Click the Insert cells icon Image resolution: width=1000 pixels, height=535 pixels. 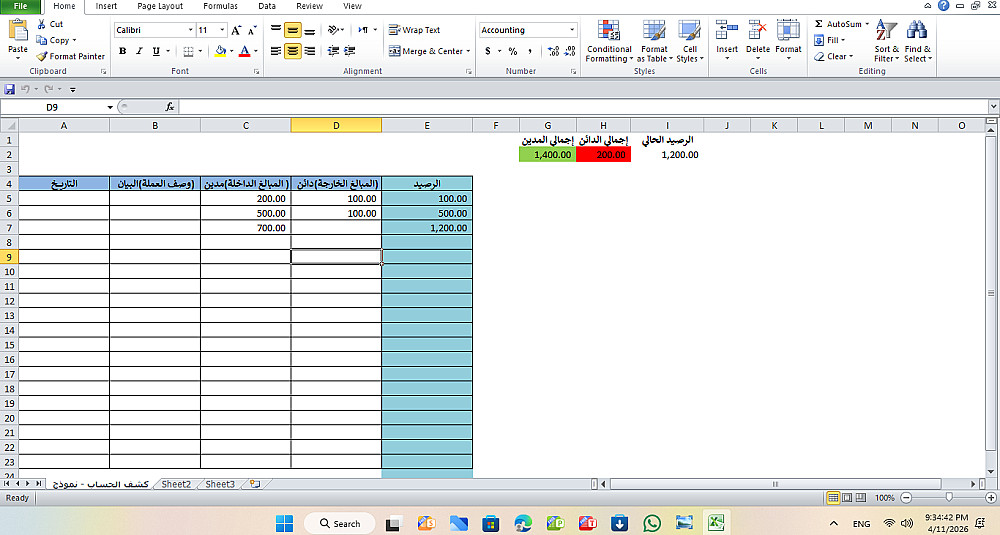tap(726, 30)
